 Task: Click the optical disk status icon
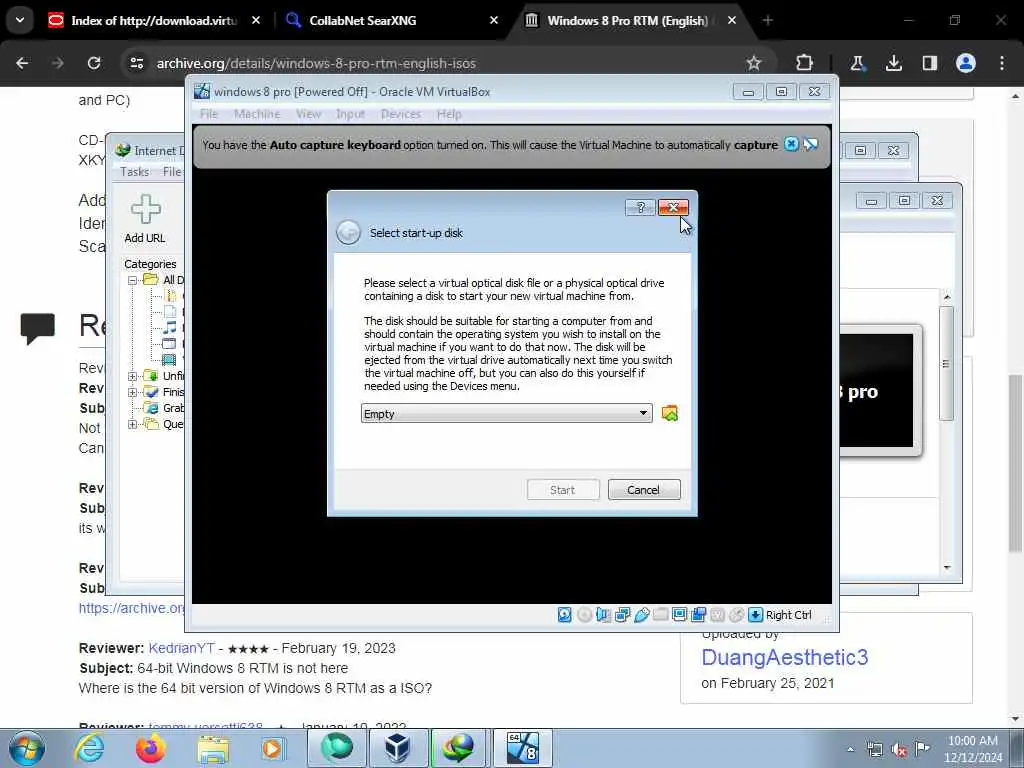pyautogui.click(x=584, y=615)
